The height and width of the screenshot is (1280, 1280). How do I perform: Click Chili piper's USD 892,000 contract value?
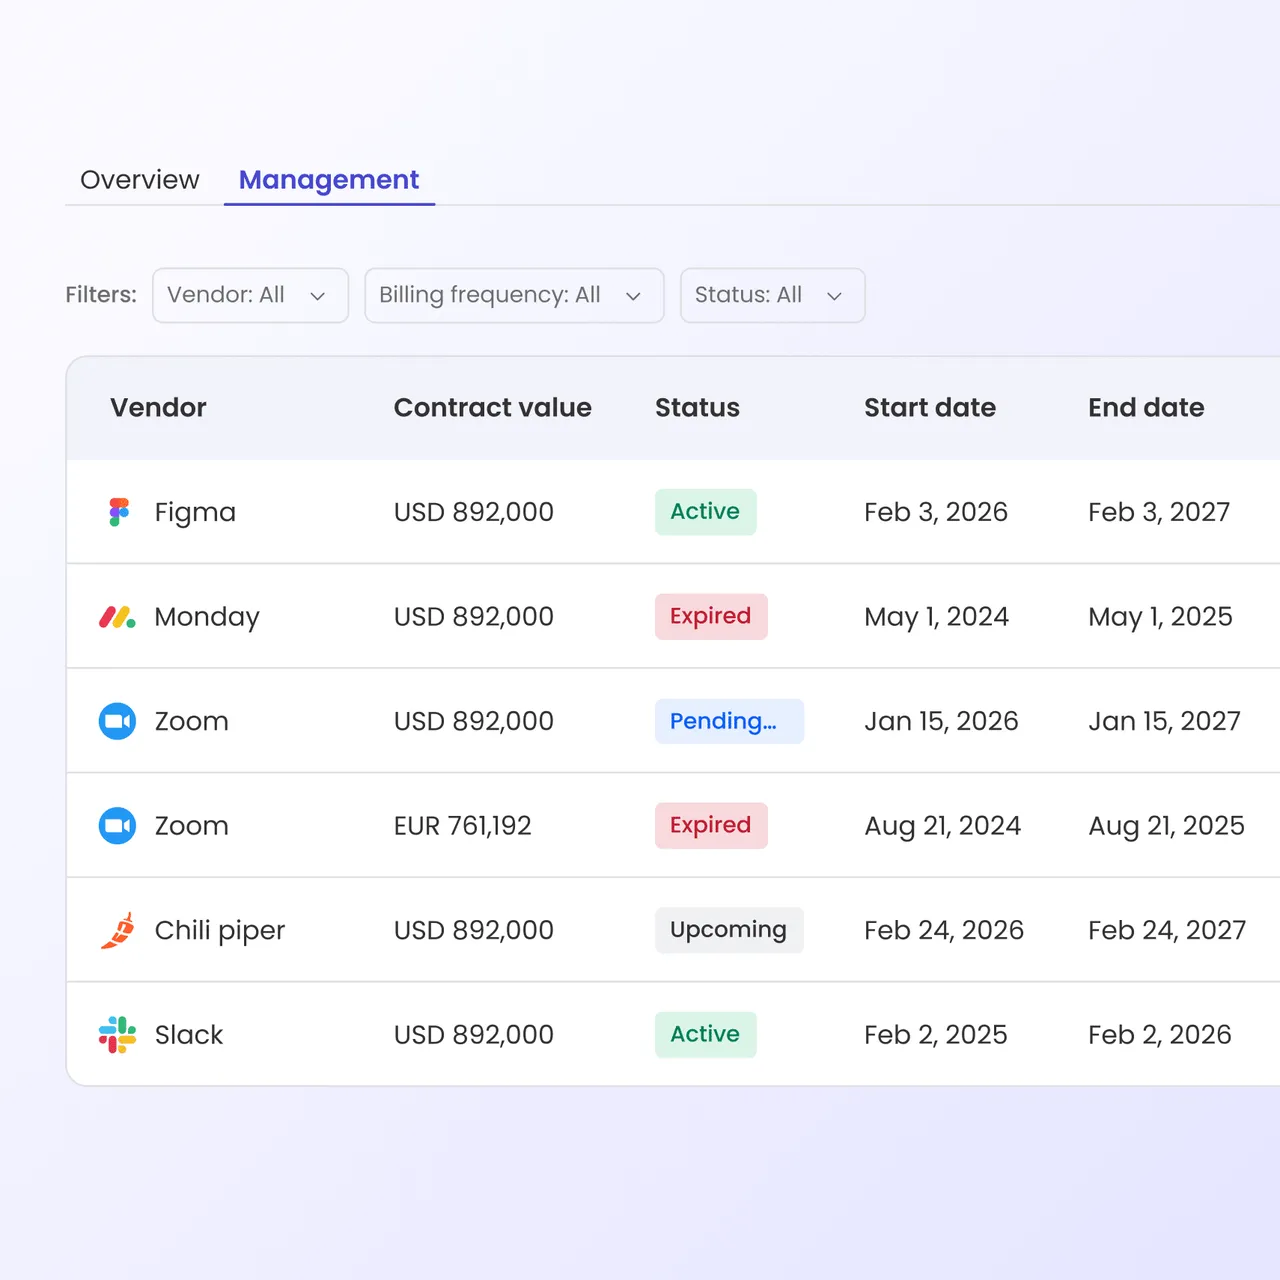click(474, 930)
